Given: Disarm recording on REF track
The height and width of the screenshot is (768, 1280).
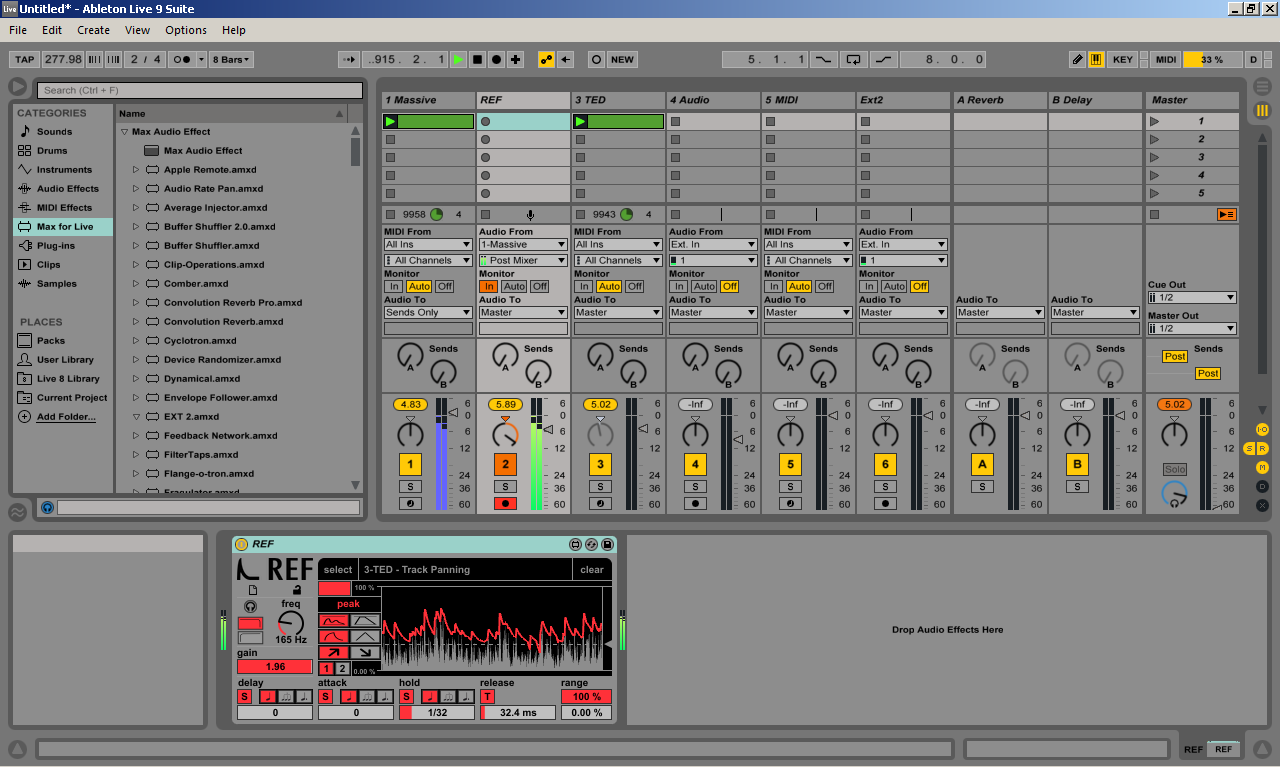Looking at the screenshot, I should (505, 503).
